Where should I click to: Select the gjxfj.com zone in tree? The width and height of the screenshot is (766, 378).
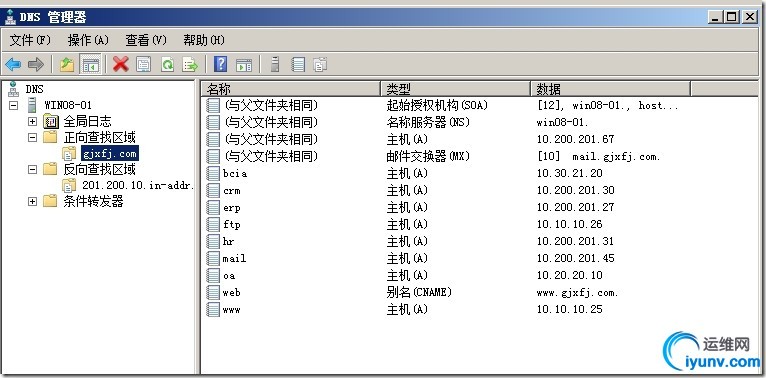pos(109,154)
